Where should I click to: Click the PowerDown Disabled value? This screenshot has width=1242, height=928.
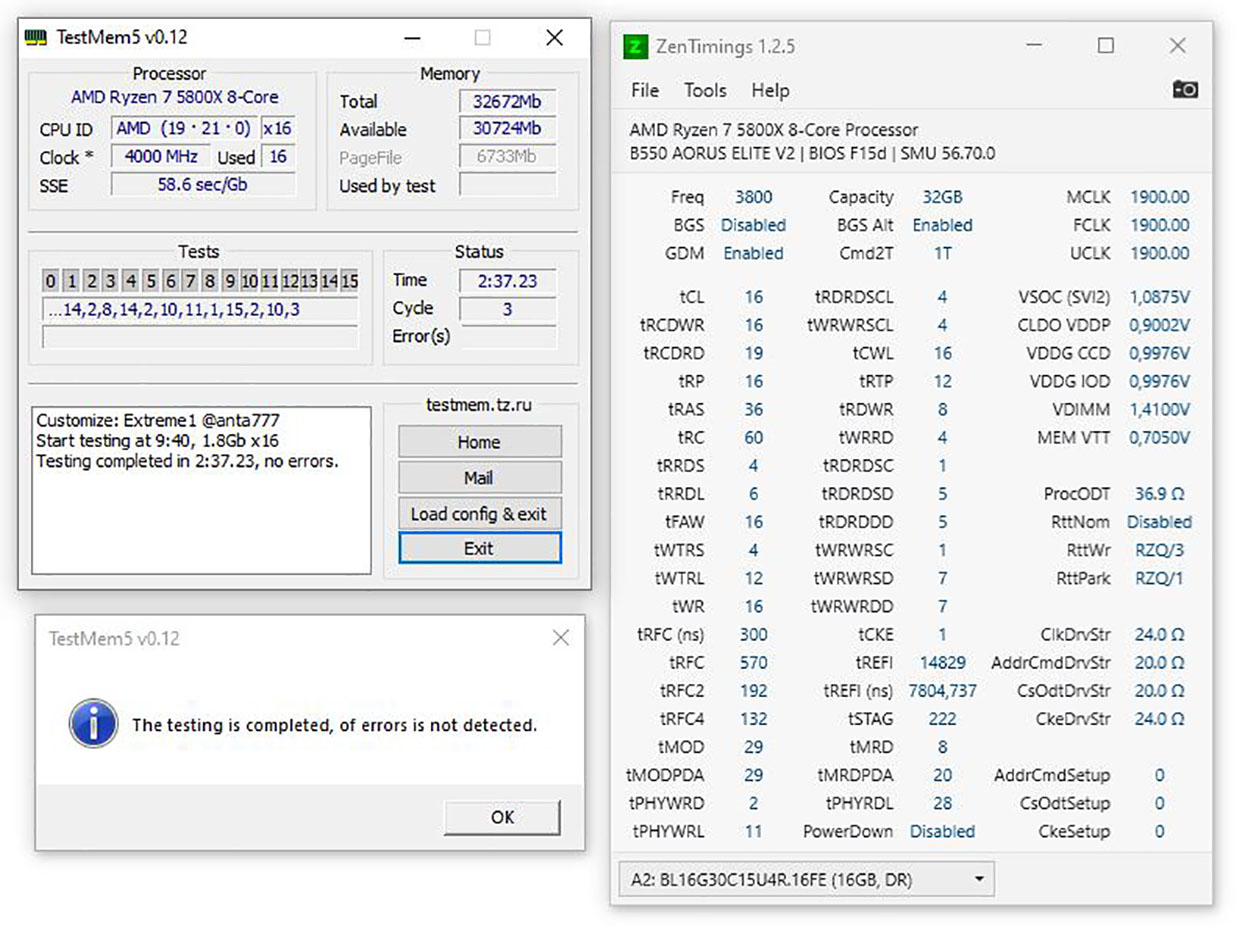click(x=942, y=832)
